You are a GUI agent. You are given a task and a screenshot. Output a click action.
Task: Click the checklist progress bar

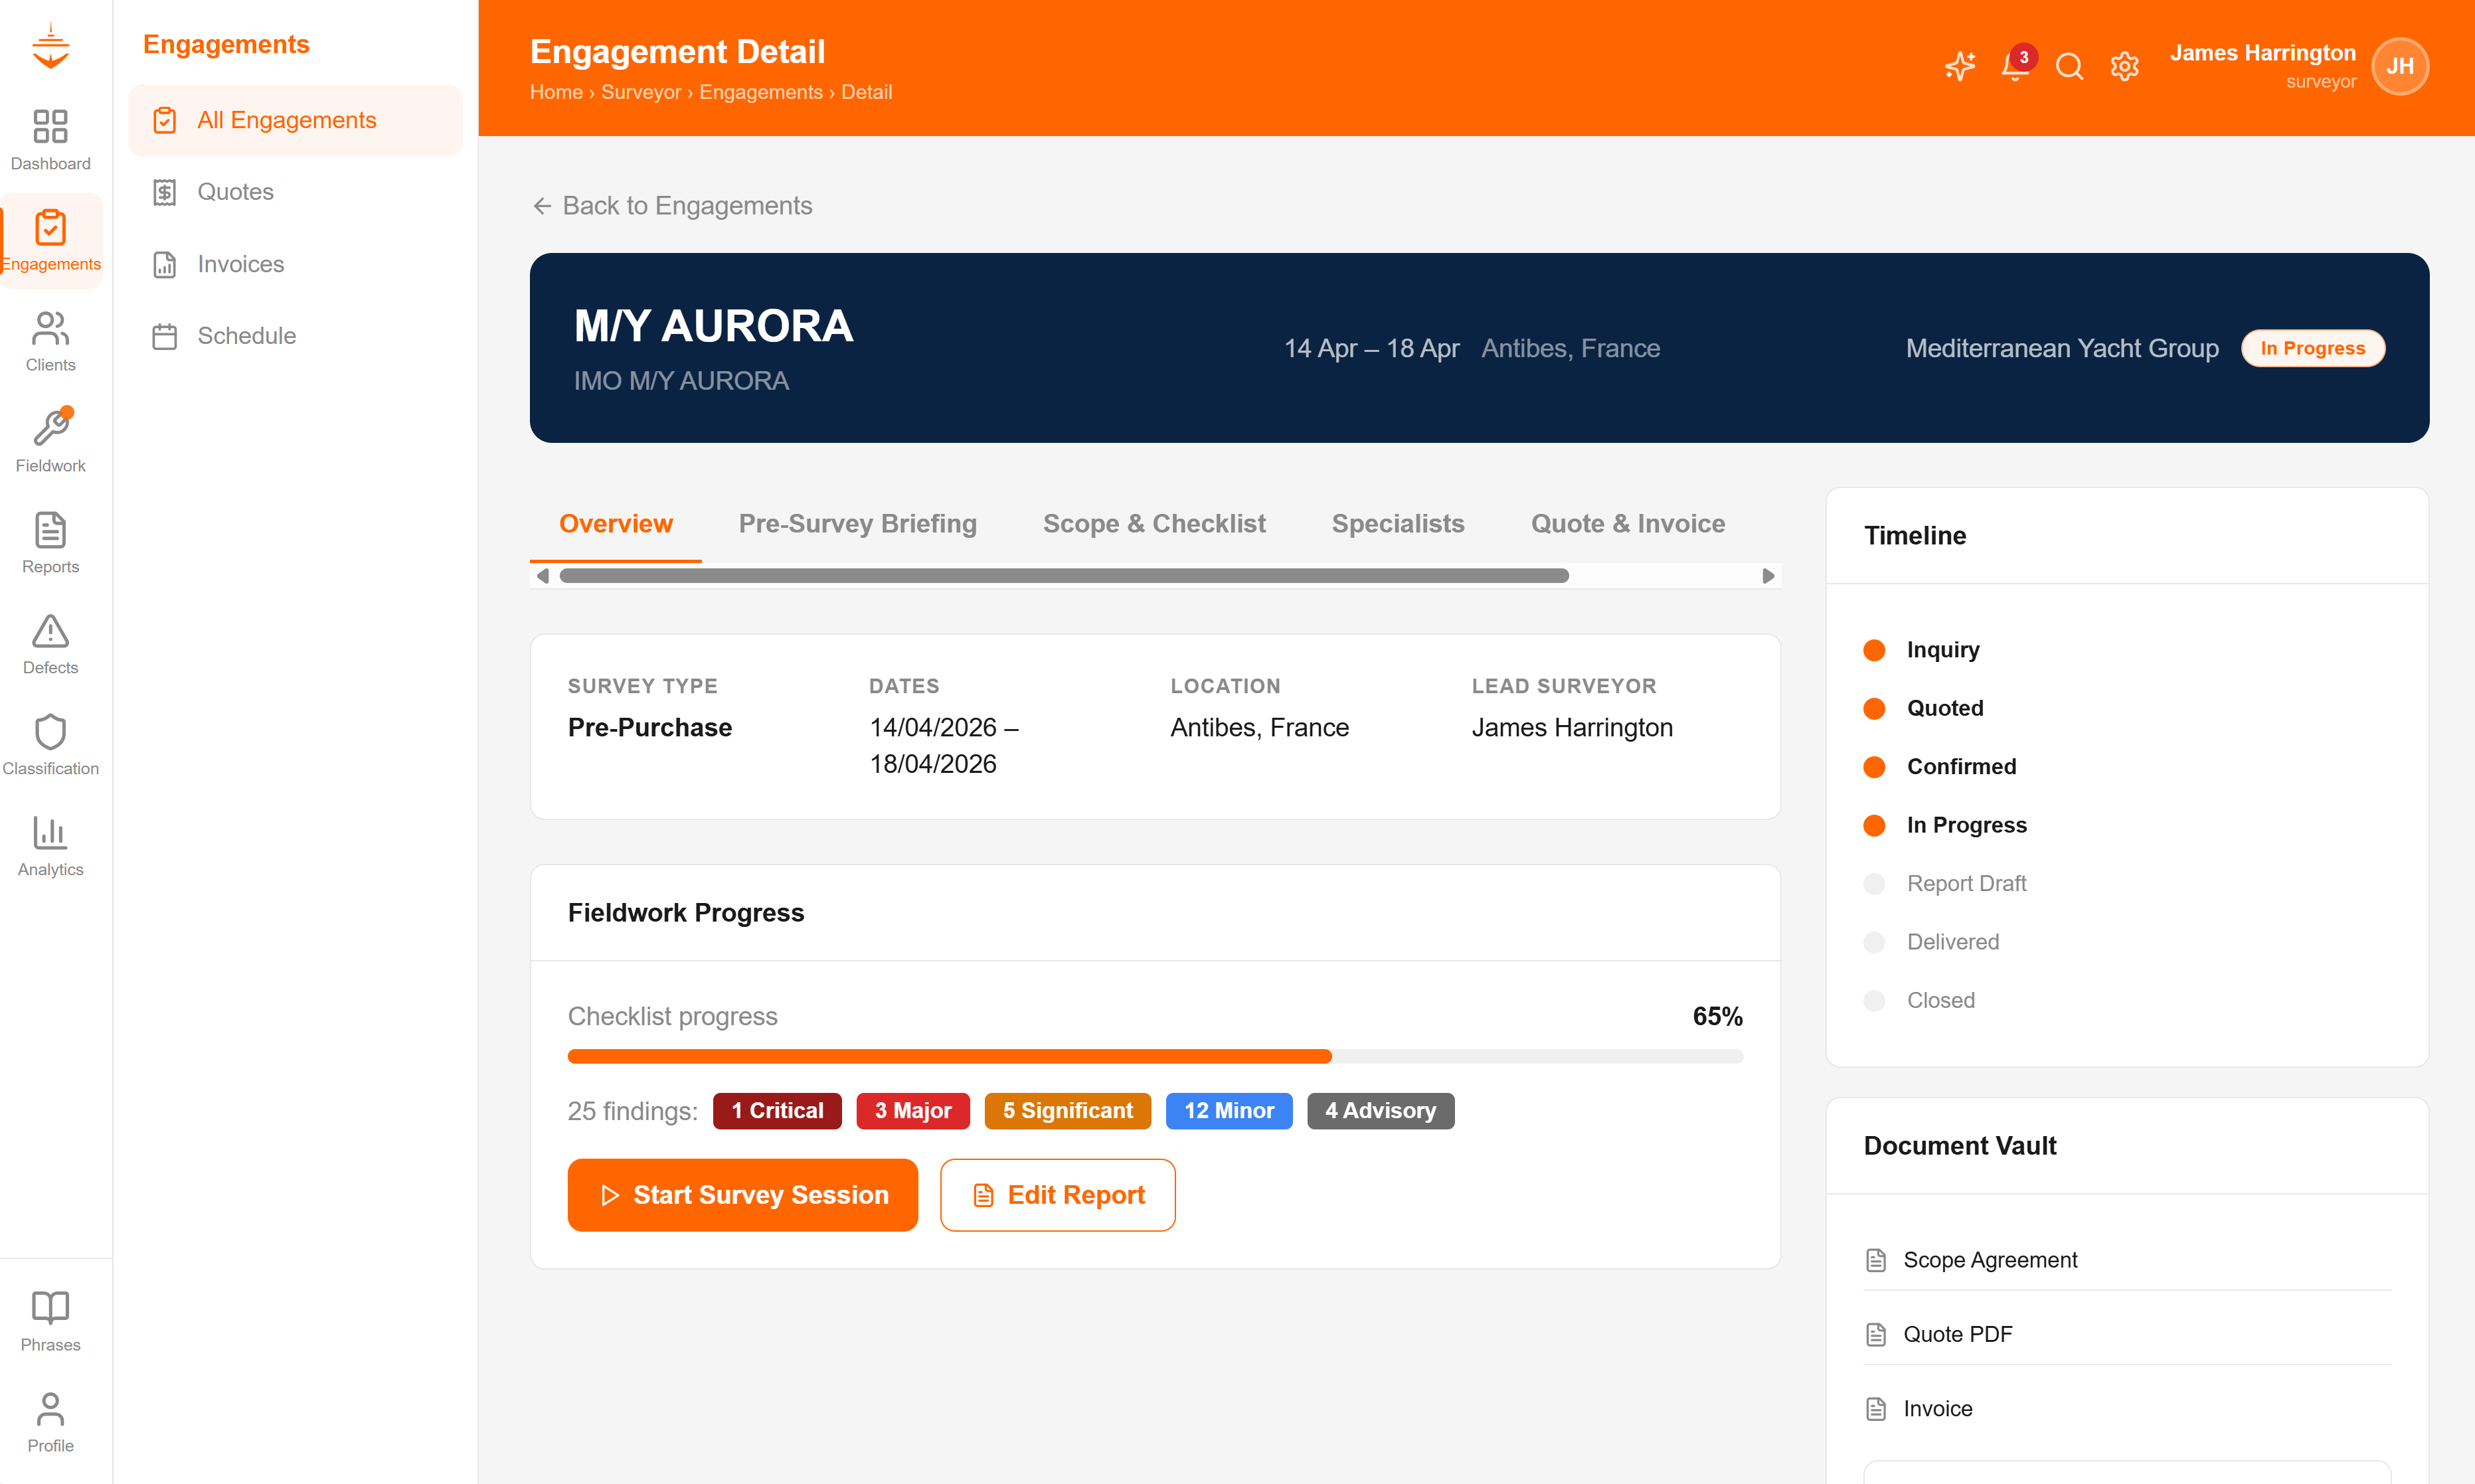(1154, 1056)
